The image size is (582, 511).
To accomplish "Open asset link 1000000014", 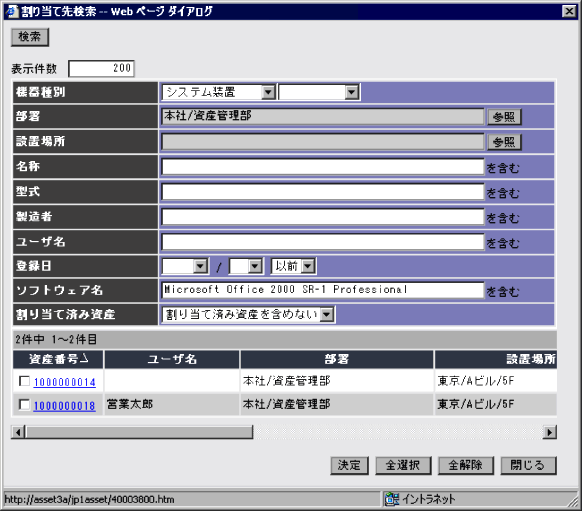I will (65, 382).
